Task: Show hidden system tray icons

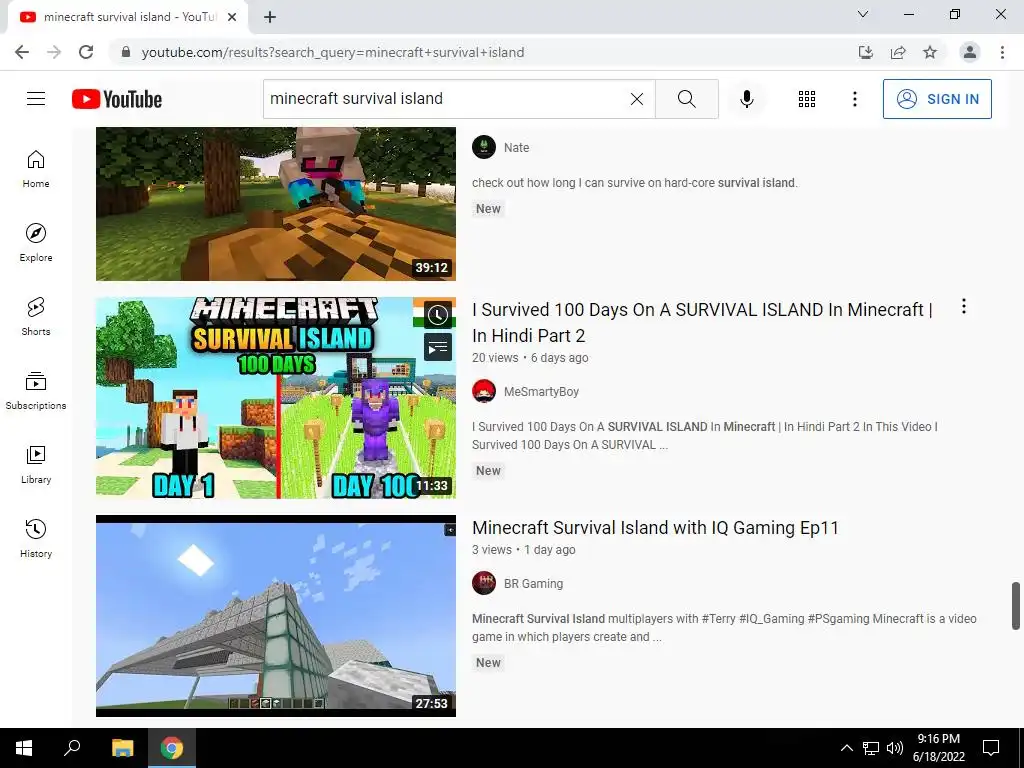Action: (846, 748)
